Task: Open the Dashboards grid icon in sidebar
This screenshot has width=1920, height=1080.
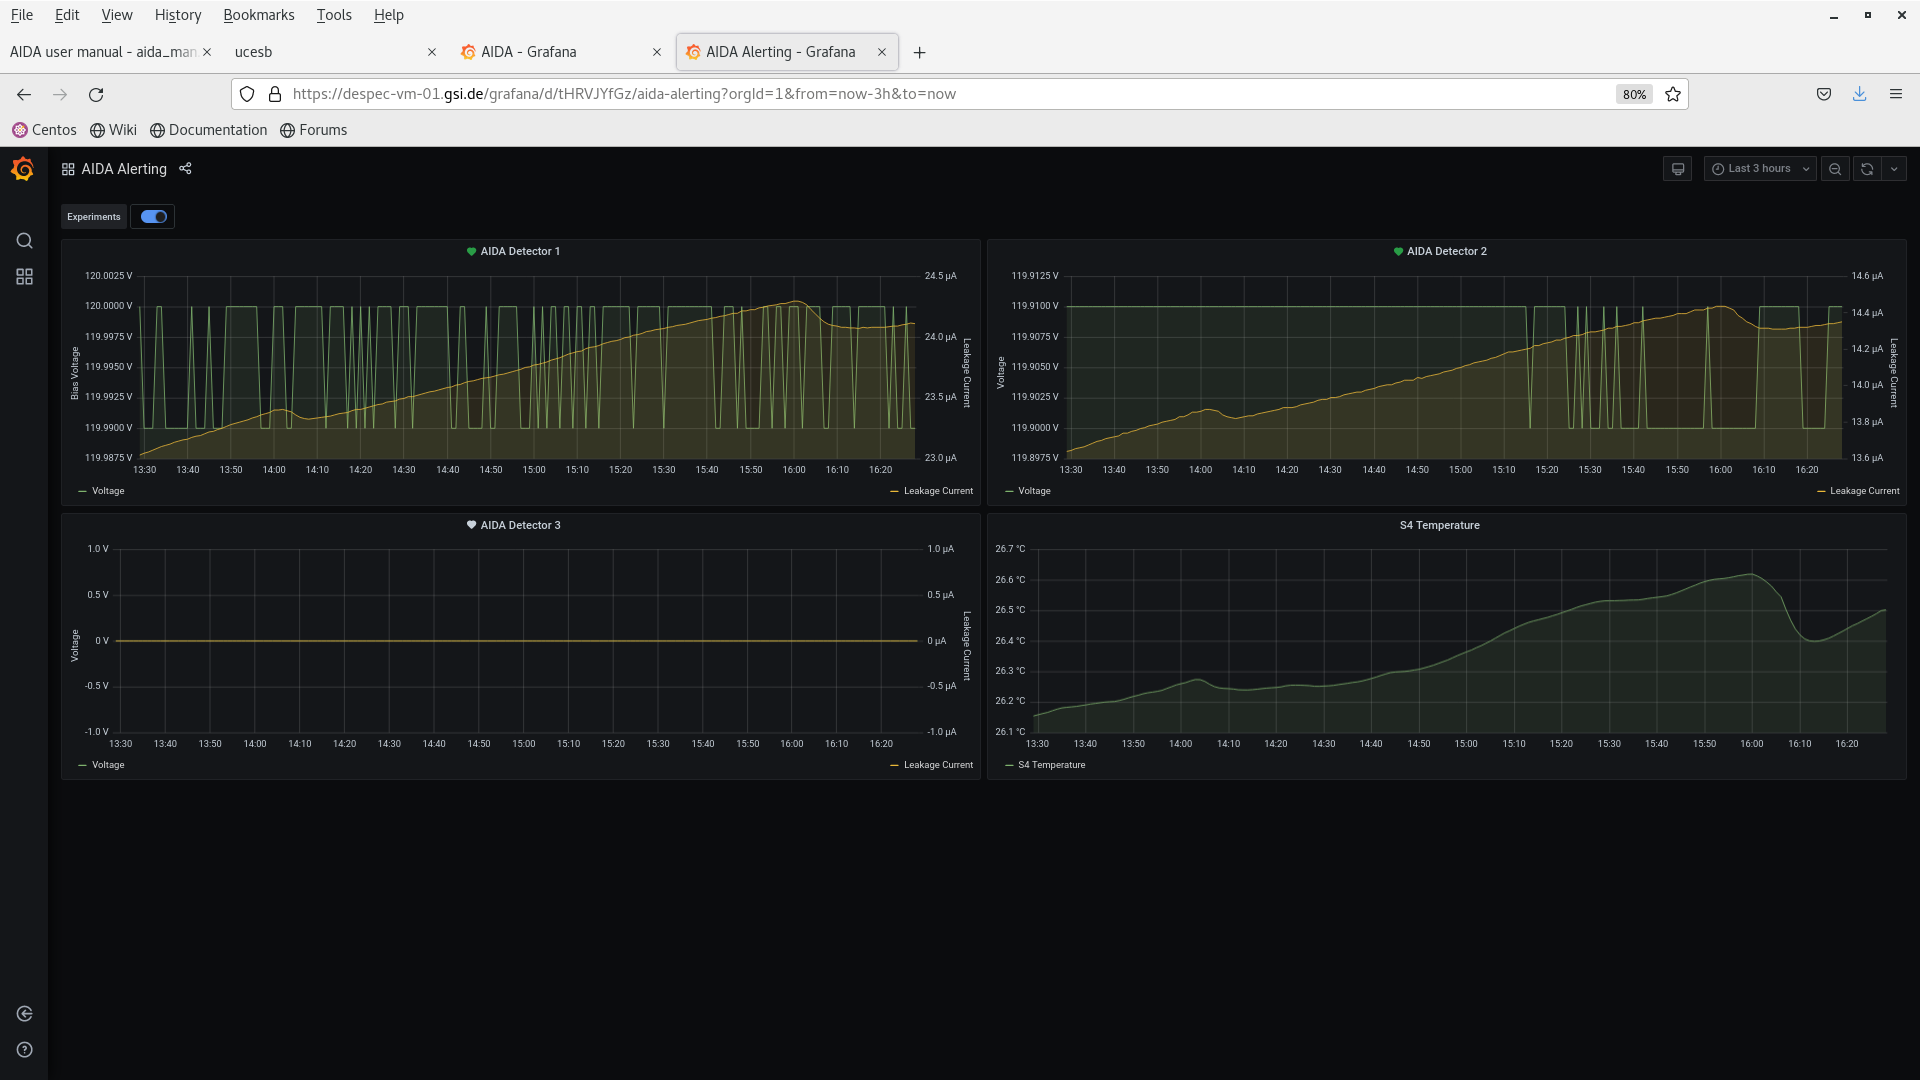Action: (25, 277)
